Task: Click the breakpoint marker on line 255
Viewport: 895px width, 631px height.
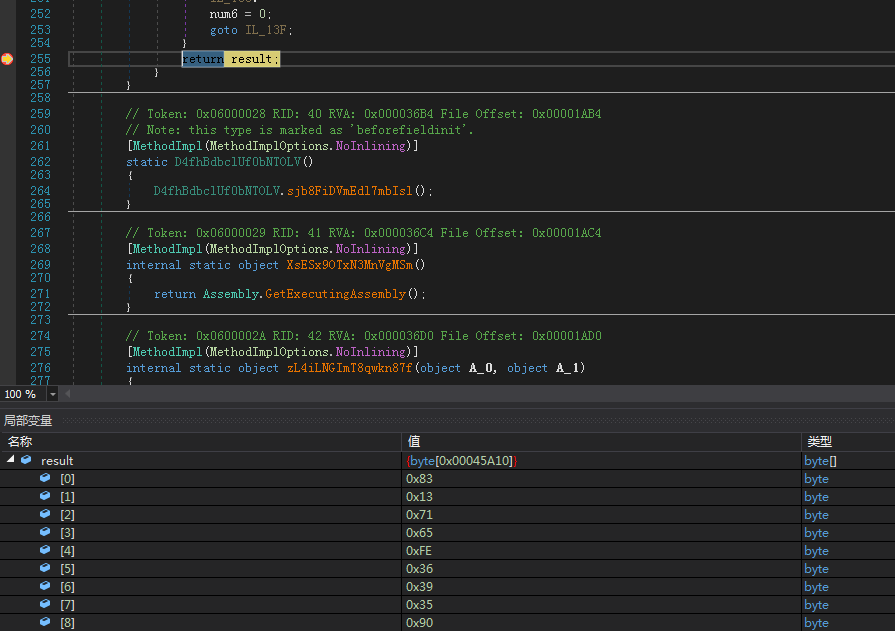Action: [x=7, y=59]
